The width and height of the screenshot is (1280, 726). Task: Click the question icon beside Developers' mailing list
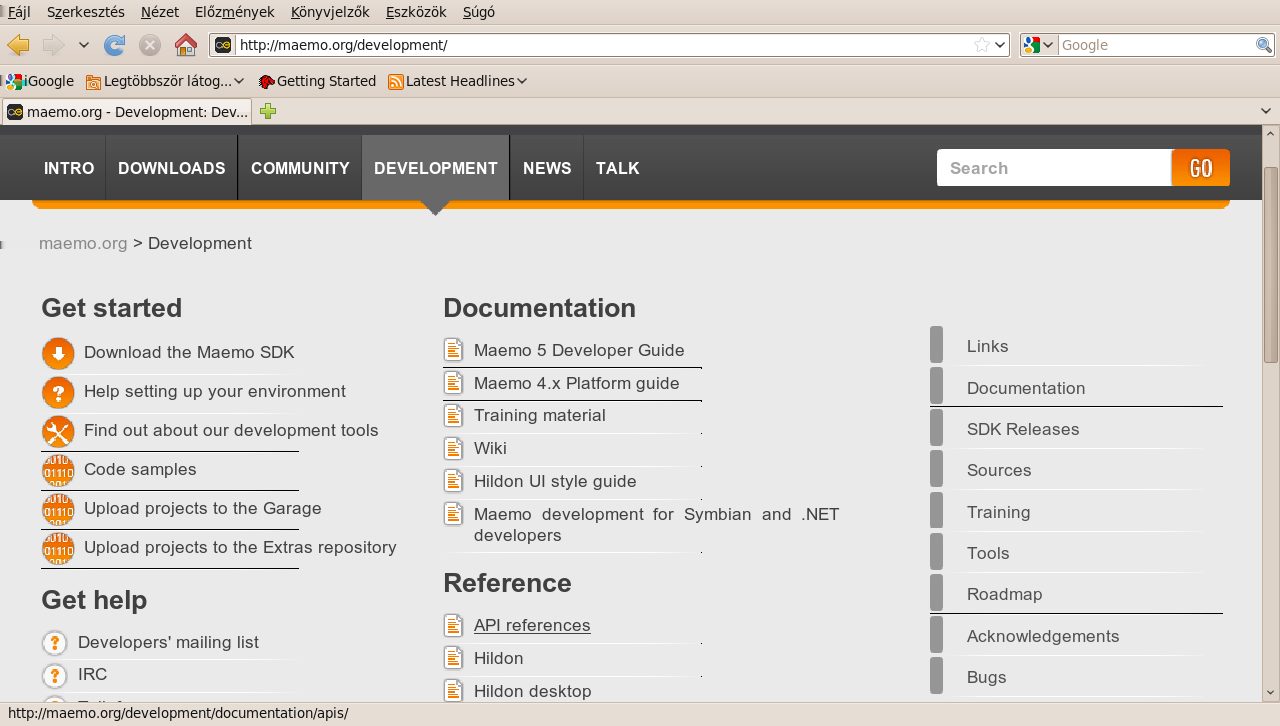55,643
